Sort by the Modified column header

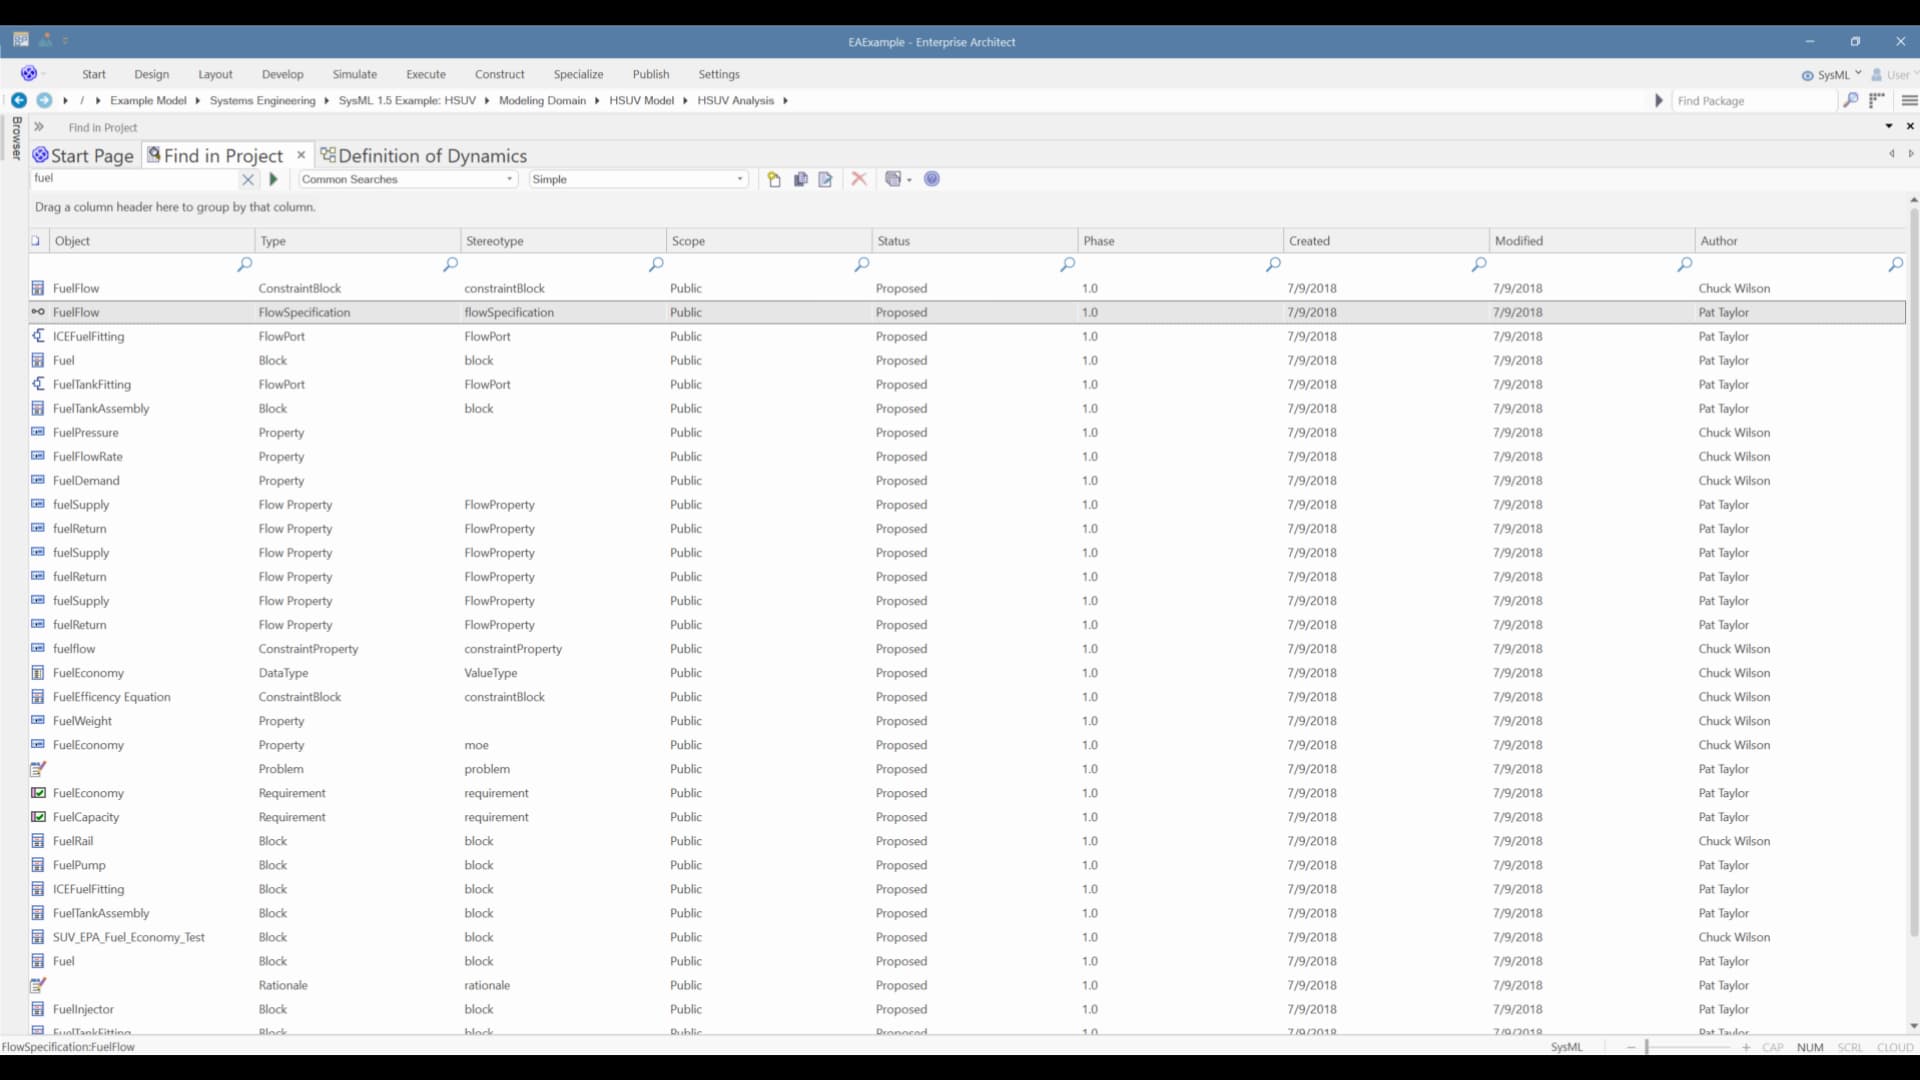tap(1591, 241)
